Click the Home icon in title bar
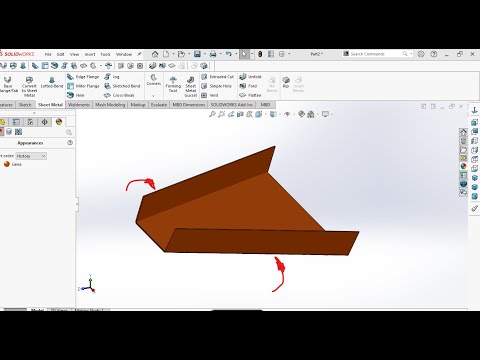Screen dimensions: 480x360 (155, 54)
